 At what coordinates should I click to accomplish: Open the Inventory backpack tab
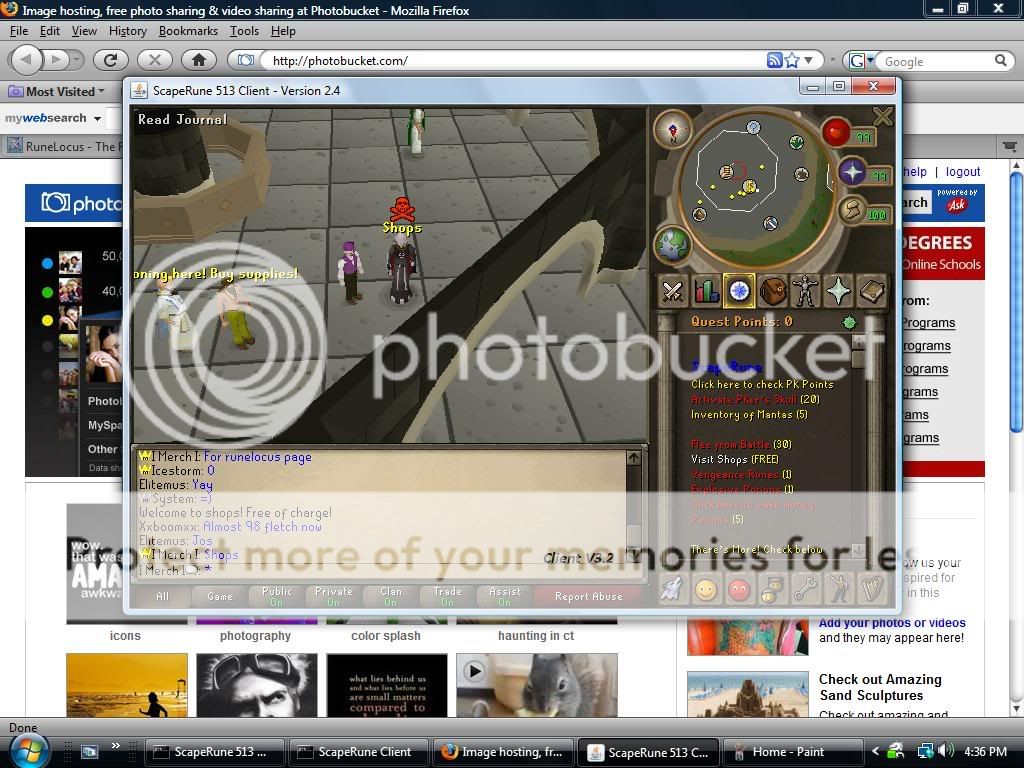point(772,291)
